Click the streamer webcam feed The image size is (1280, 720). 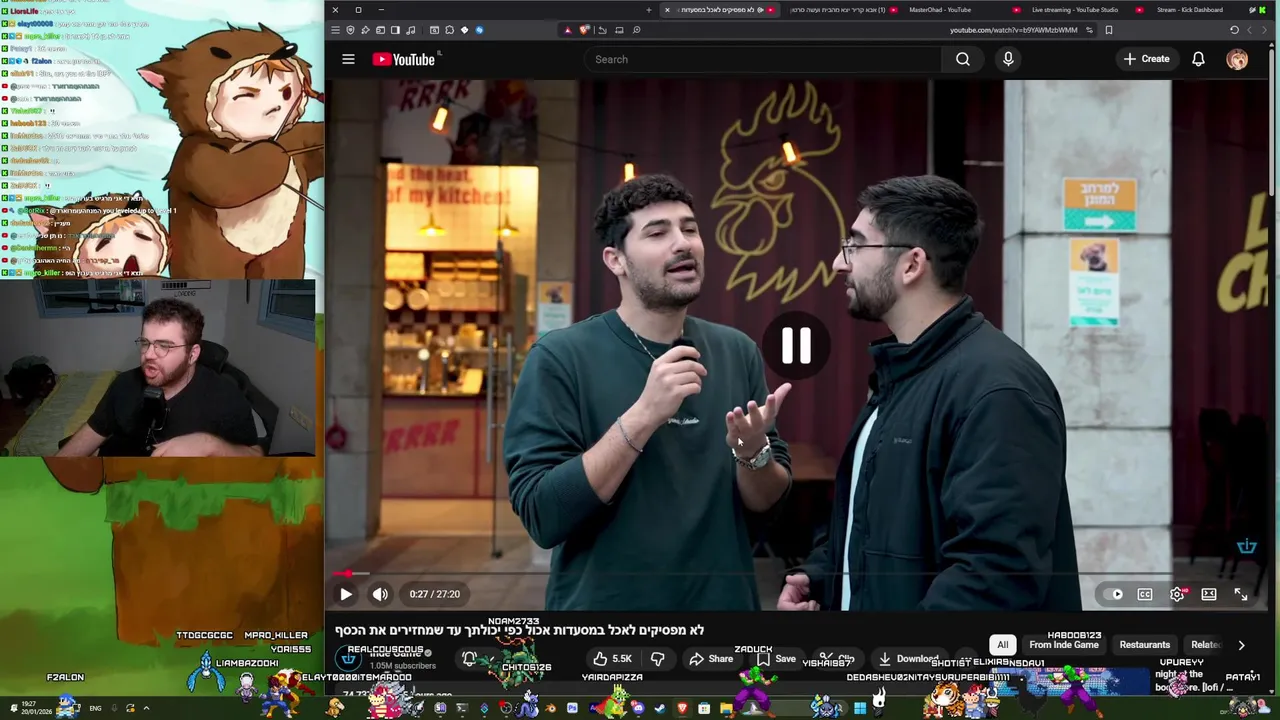158,368
